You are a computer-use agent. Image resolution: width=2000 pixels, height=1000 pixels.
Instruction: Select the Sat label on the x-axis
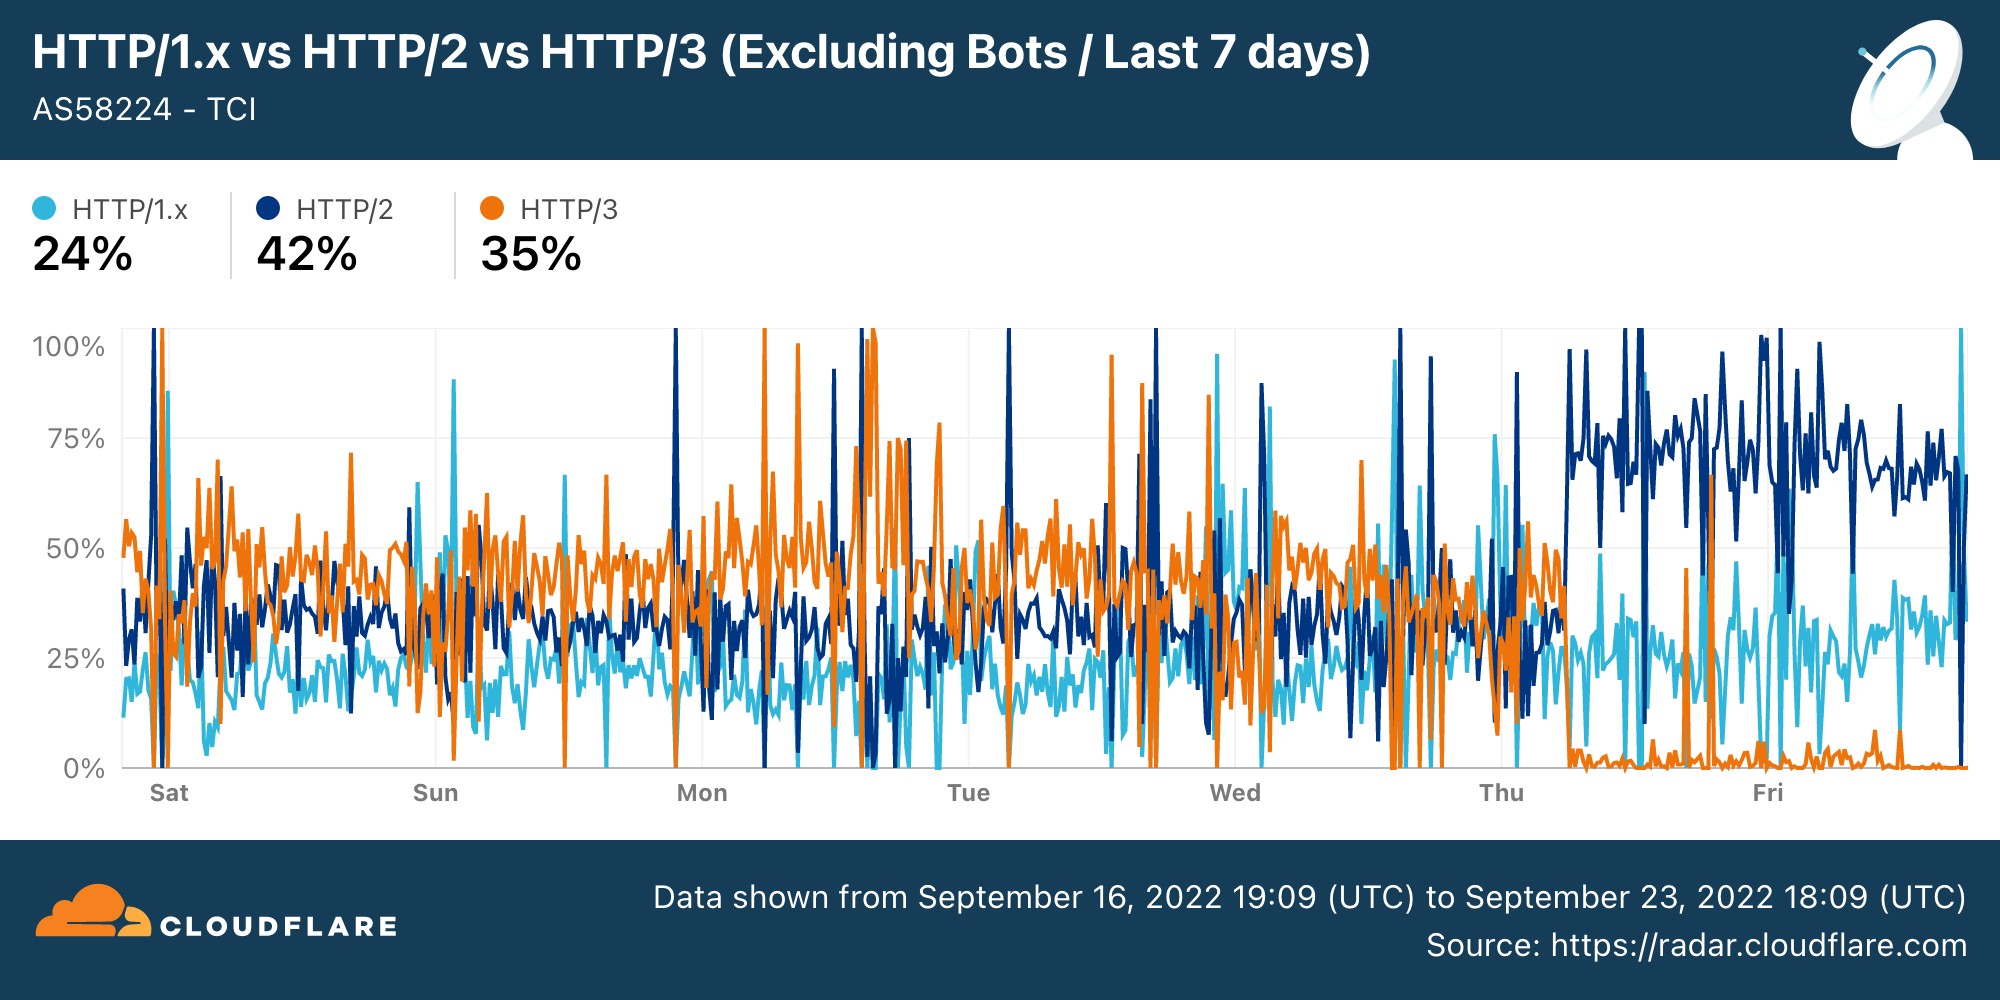169,793
